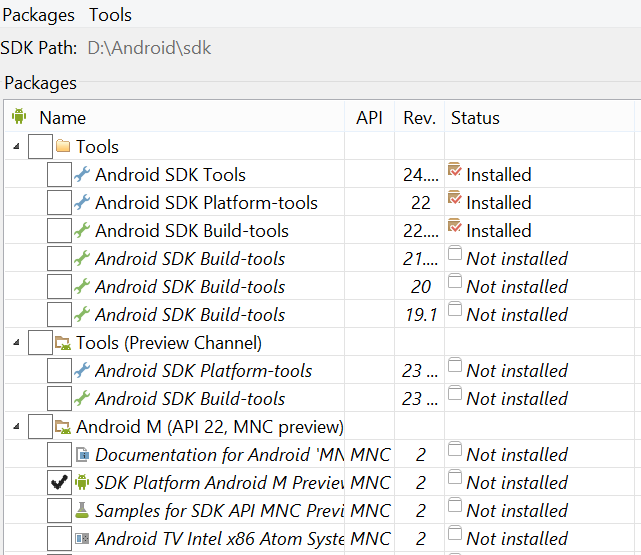Click green wrench icon of Build-tools rev 21

click(82, 258)
